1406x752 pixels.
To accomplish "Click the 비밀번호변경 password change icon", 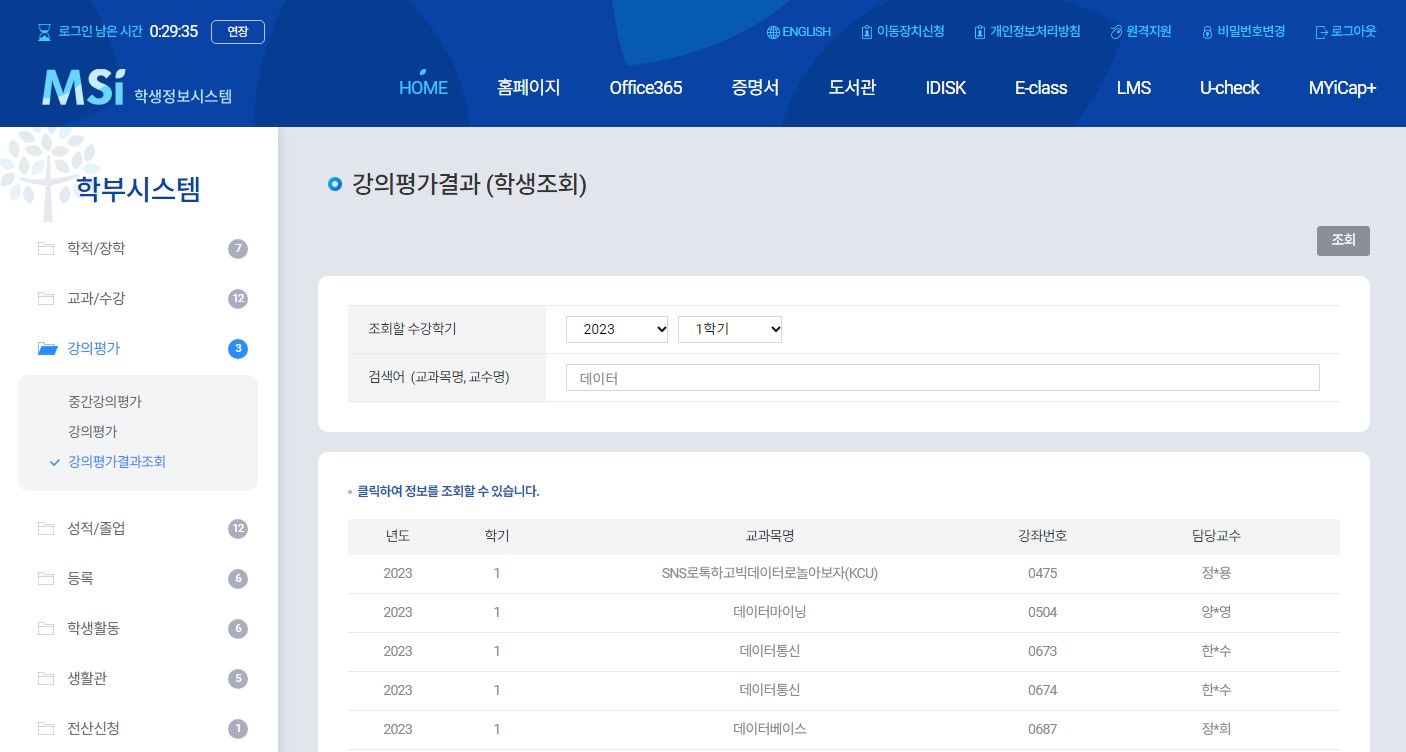I will tap(1207, 31).
